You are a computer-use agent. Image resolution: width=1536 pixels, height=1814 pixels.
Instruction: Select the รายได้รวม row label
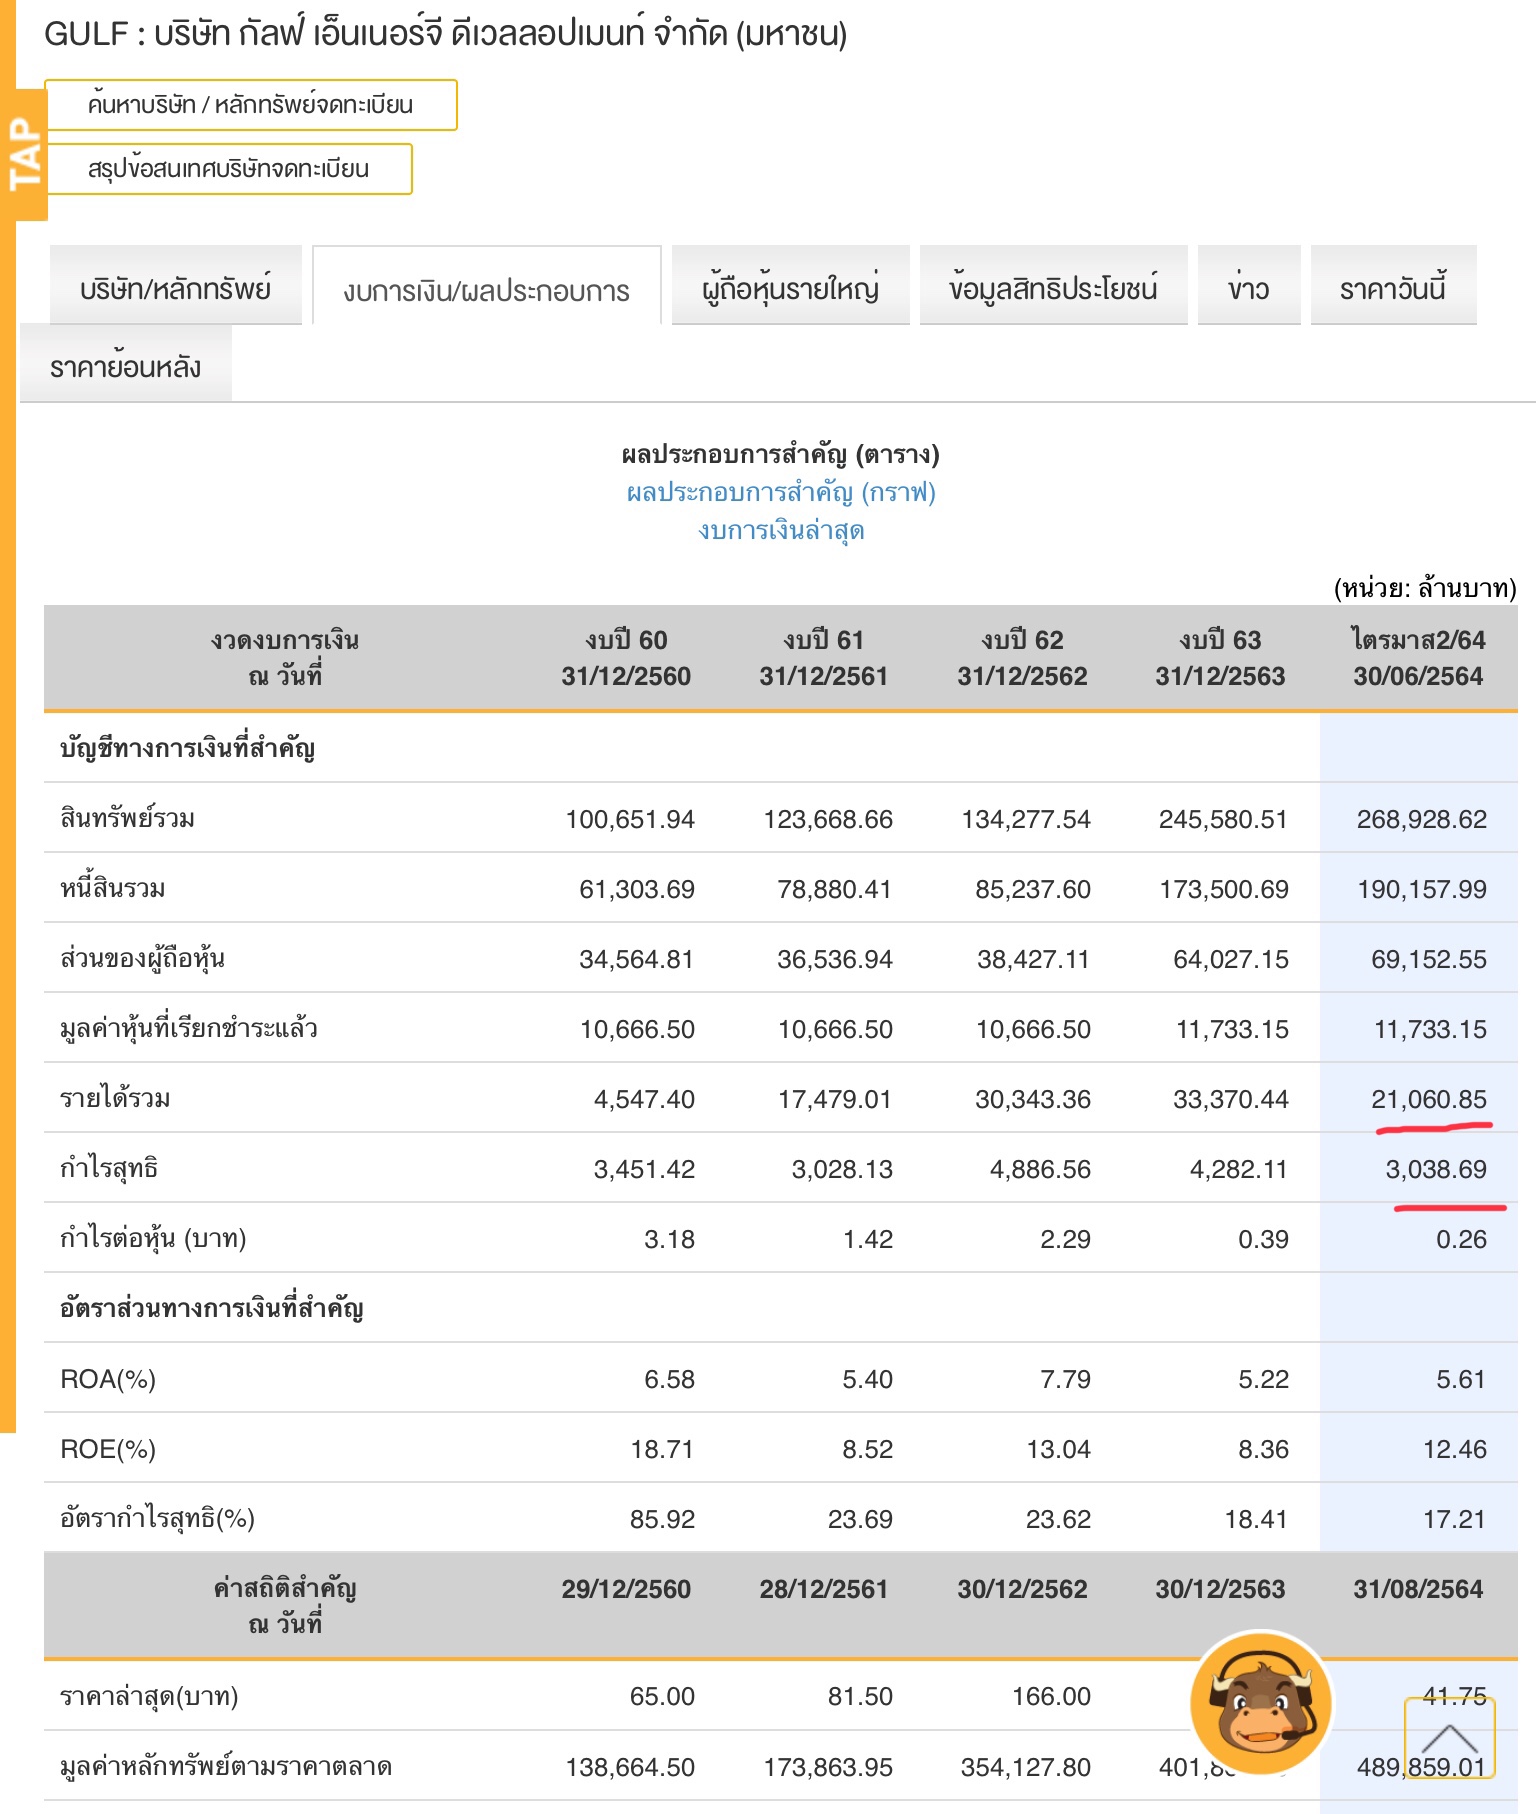(x=115, y=1098)
